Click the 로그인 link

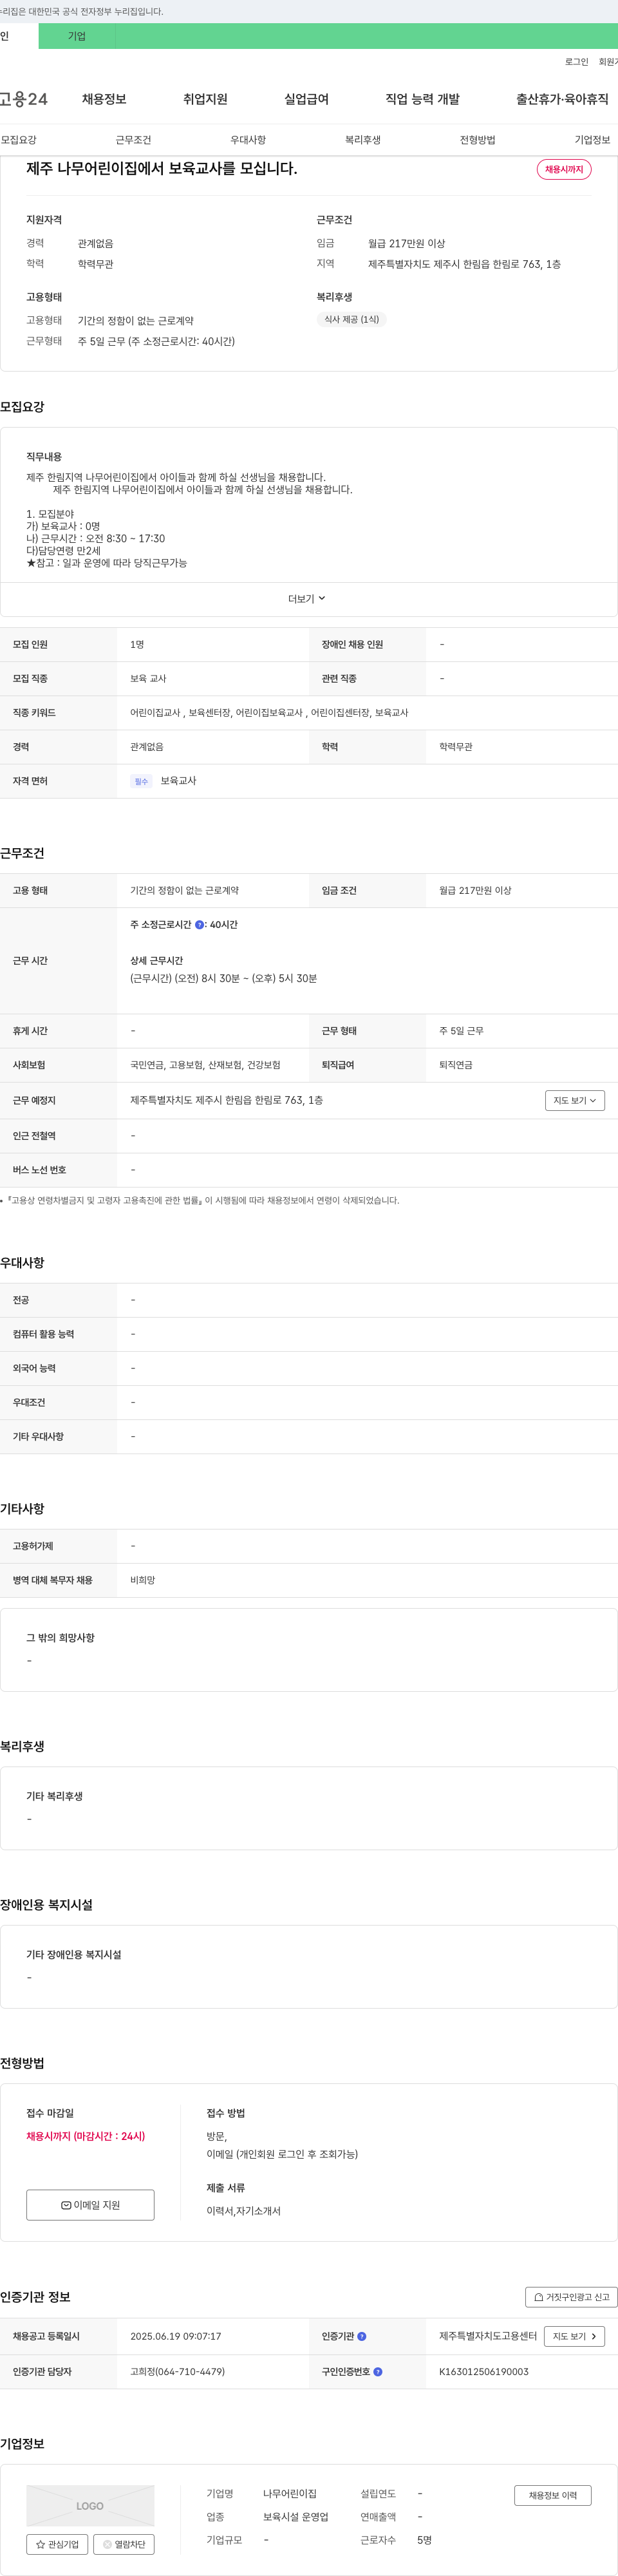pos(577,62)
